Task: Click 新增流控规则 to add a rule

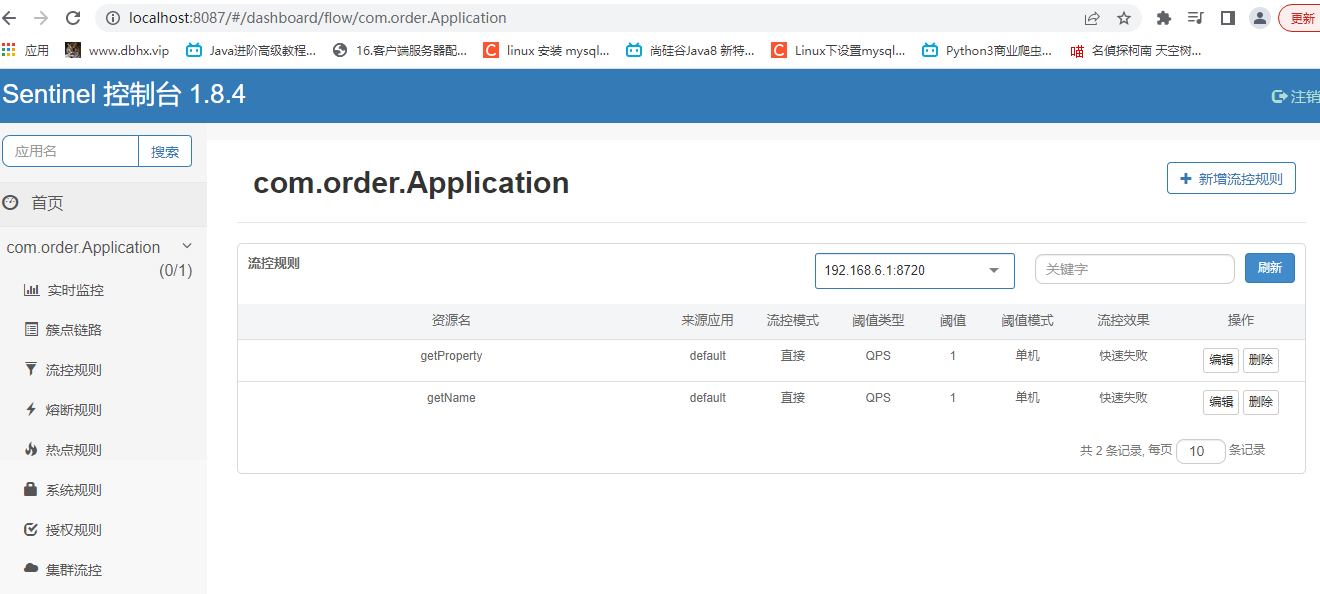Action: (x=1231, y=177)
